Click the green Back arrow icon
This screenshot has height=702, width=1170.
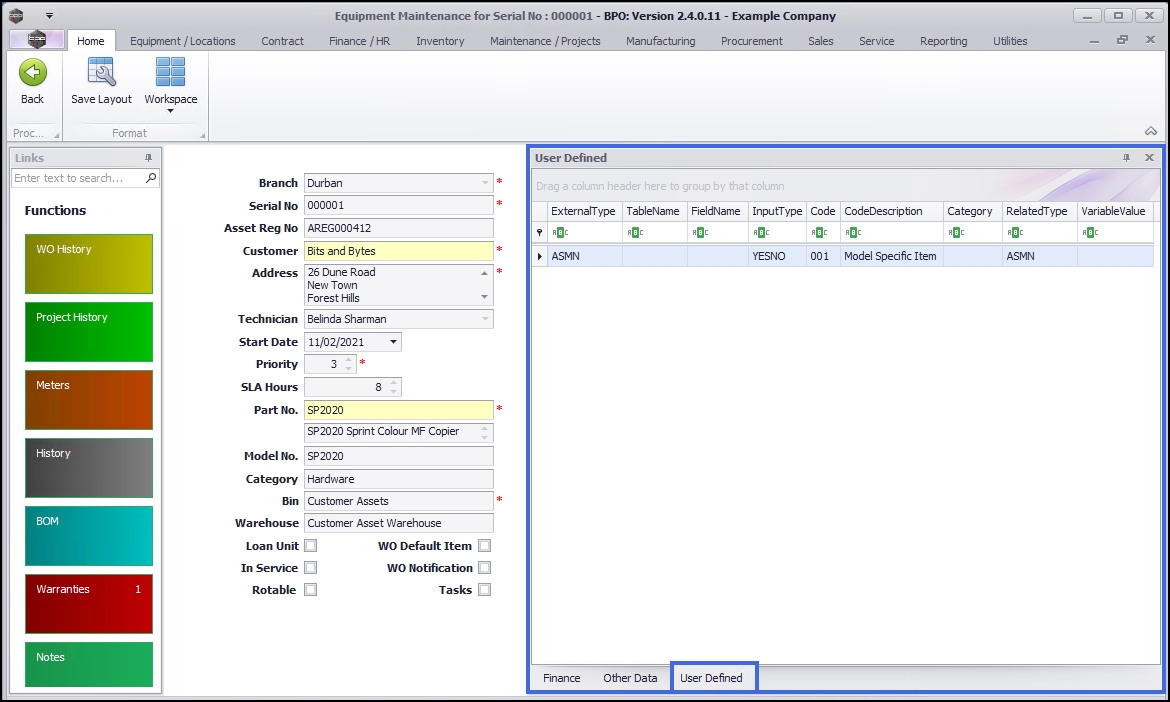33,73
